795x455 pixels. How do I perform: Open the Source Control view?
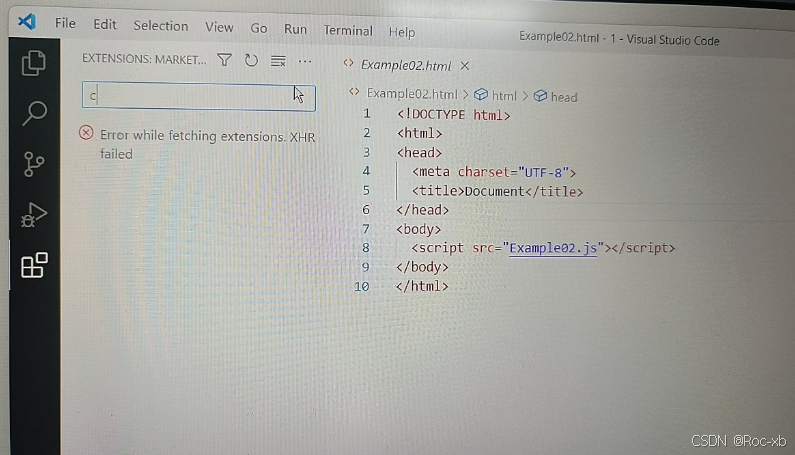[x=34, y=164]
